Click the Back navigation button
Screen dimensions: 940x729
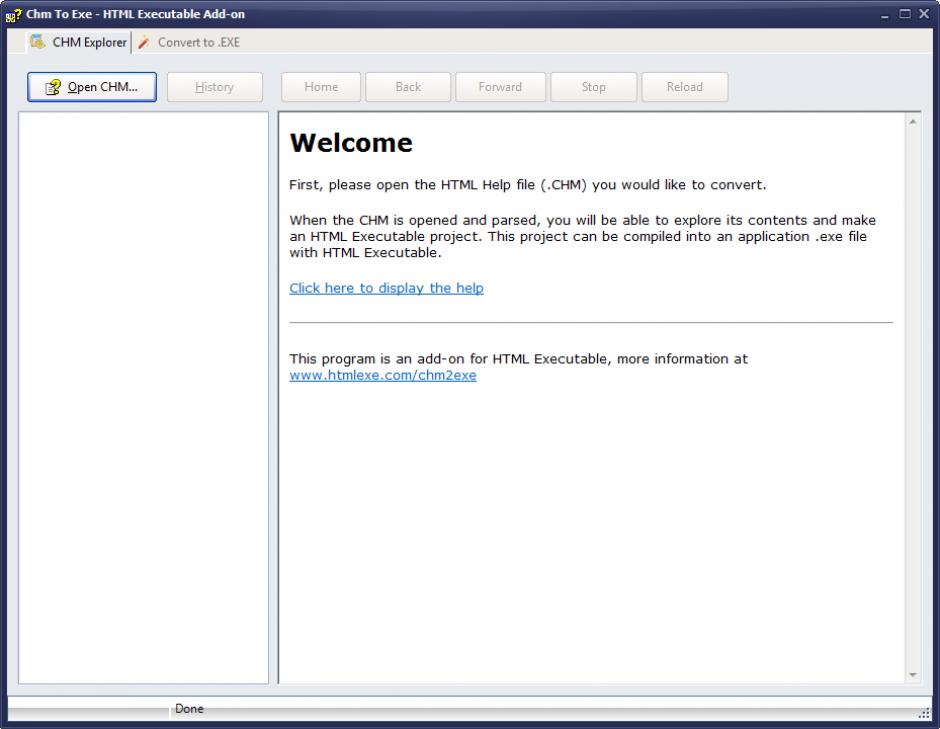tap(408, 87)
